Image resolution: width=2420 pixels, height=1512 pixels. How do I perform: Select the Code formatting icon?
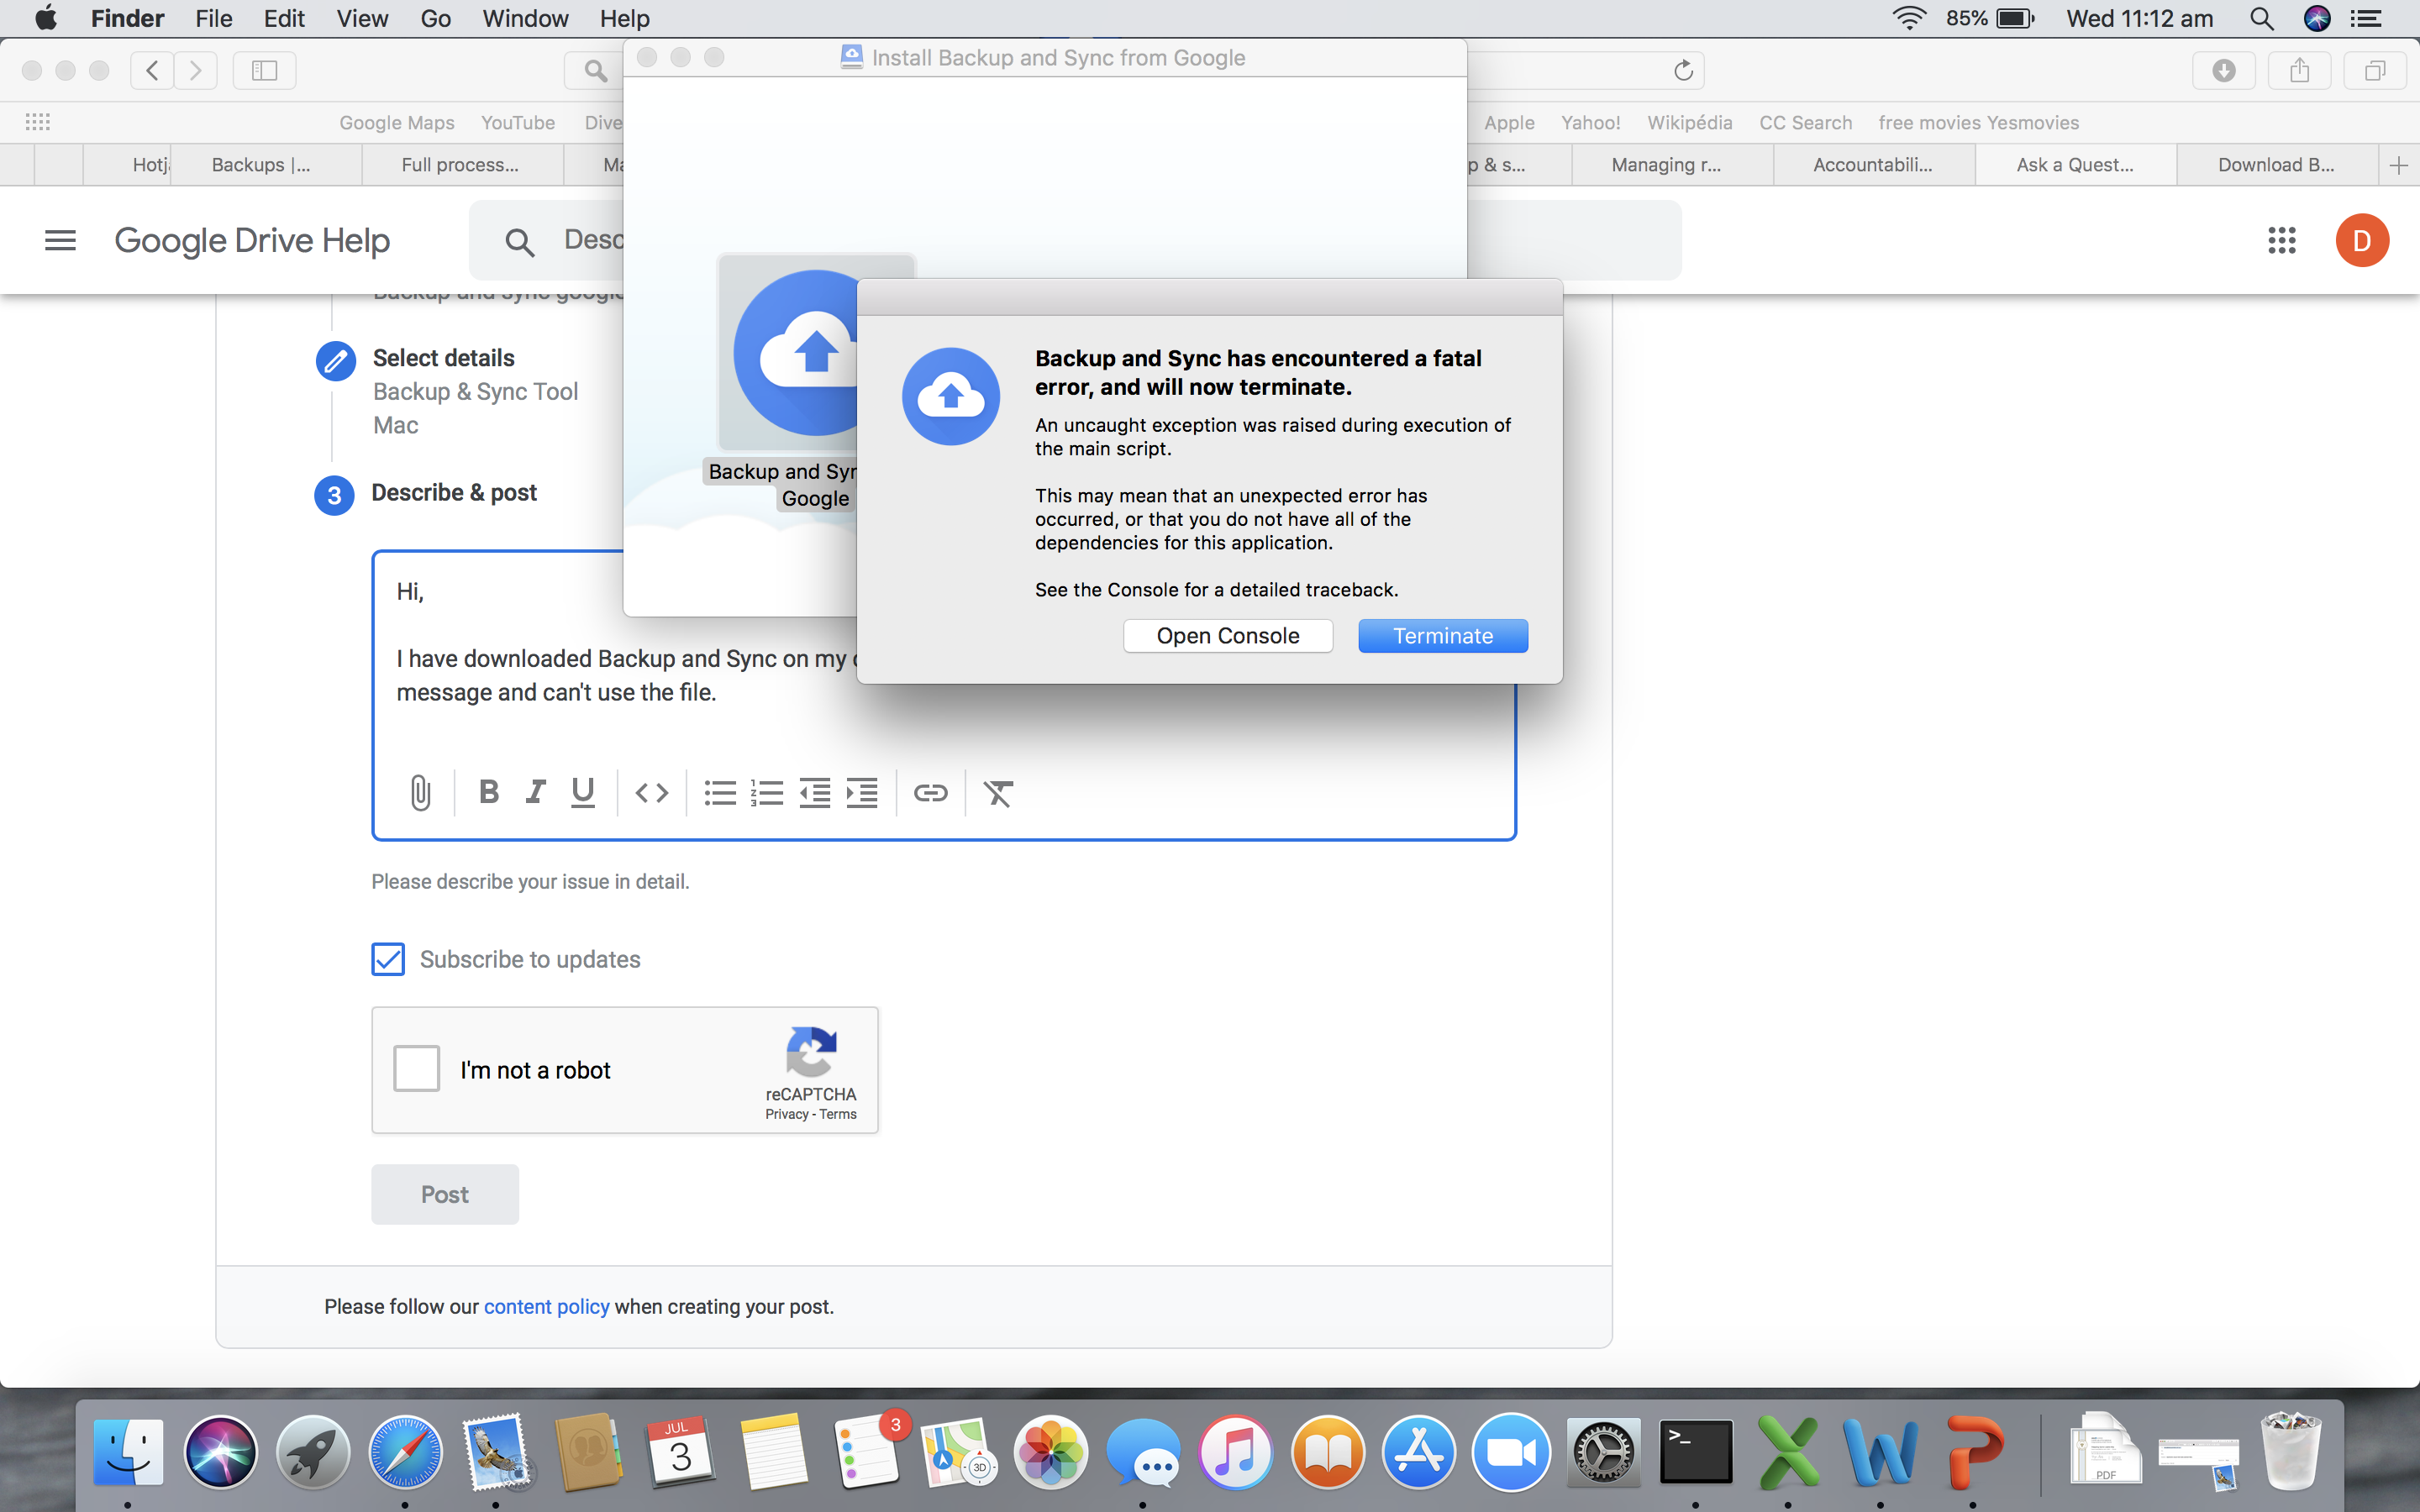[651, 793]
